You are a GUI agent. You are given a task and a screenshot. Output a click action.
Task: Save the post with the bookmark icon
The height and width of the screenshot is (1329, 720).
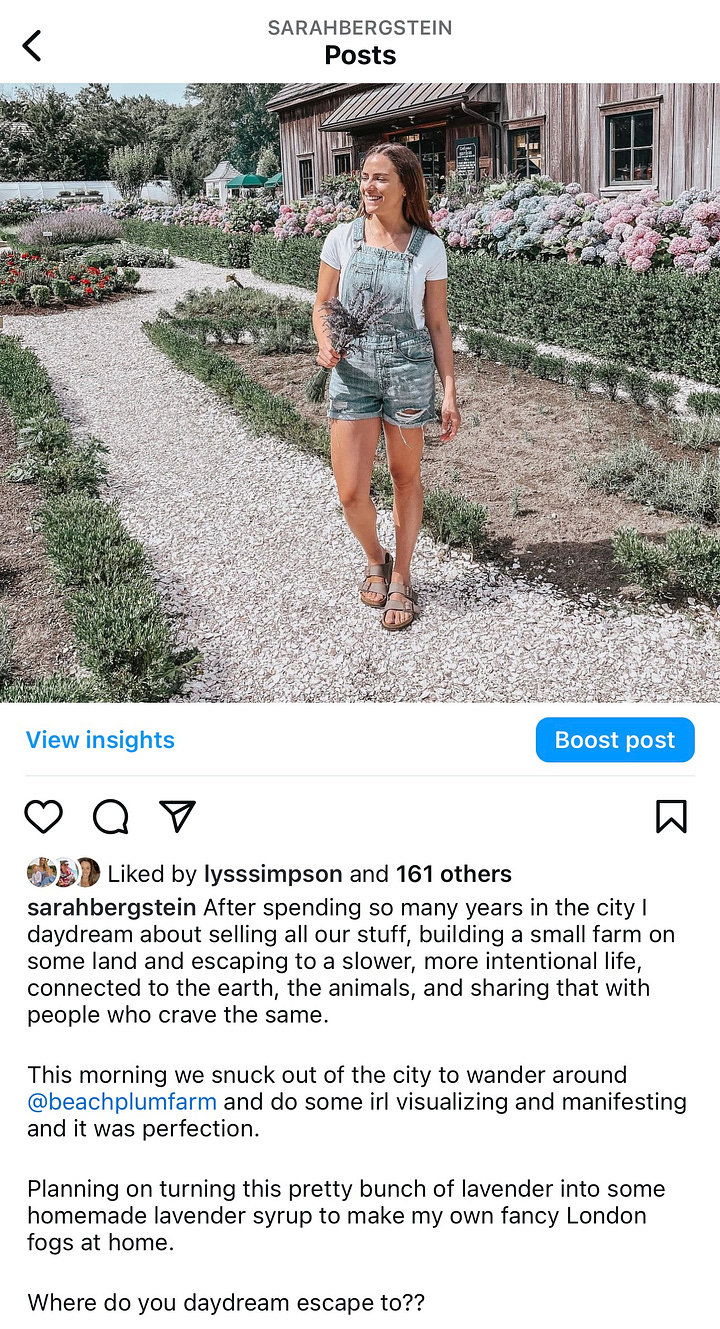pyautogui.click(x=671, y=817)
